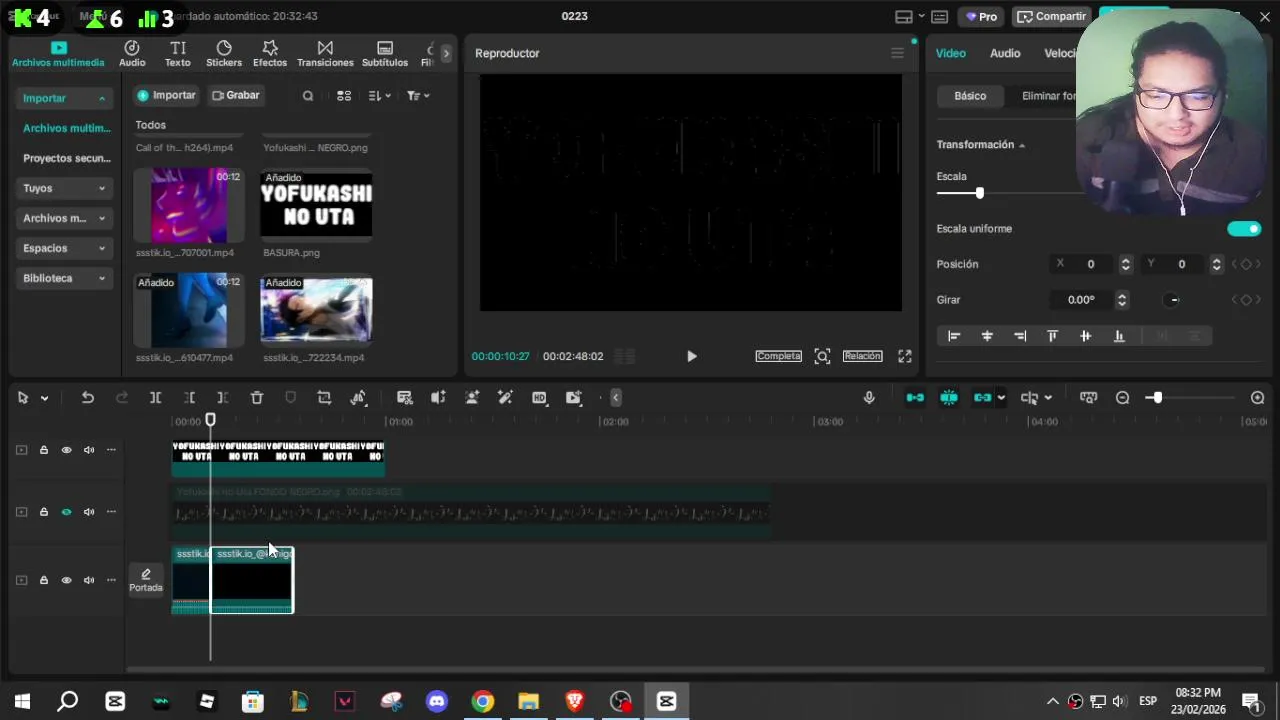Click the HD quality enhancement icon

[x=539, y=398]
